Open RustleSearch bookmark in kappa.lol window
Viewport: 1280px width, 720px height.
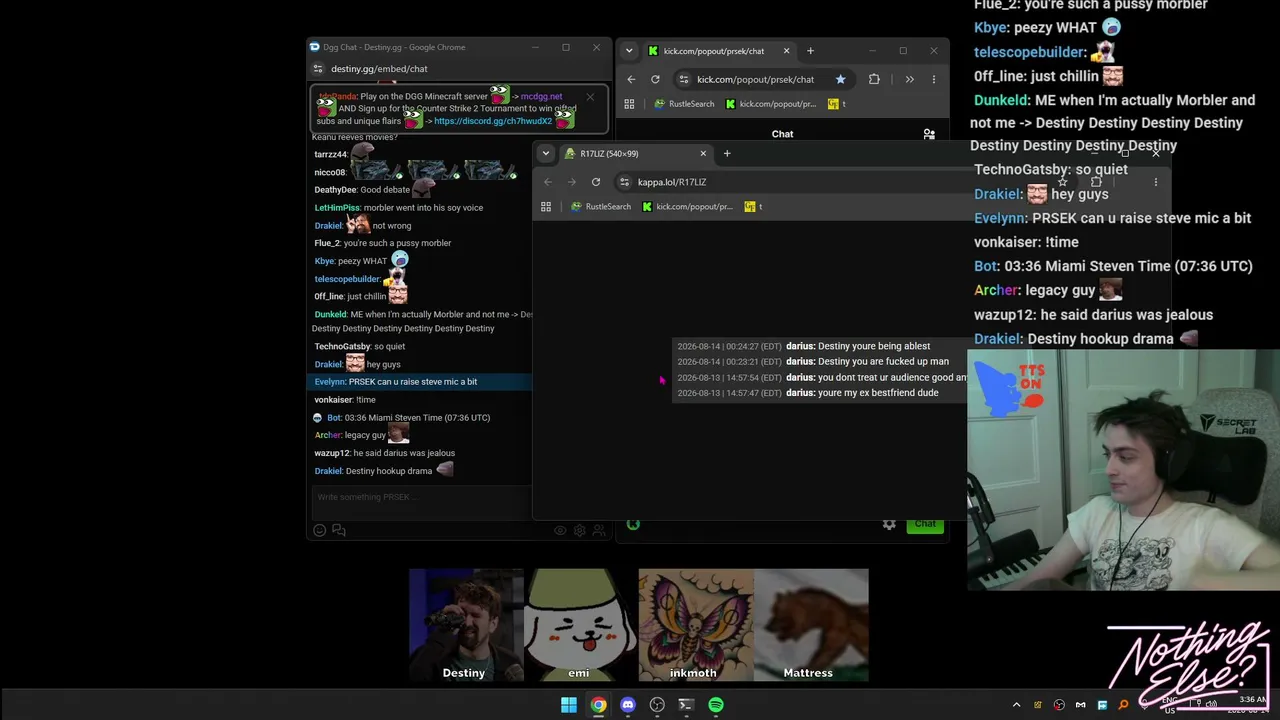click(x=600, y=207)
